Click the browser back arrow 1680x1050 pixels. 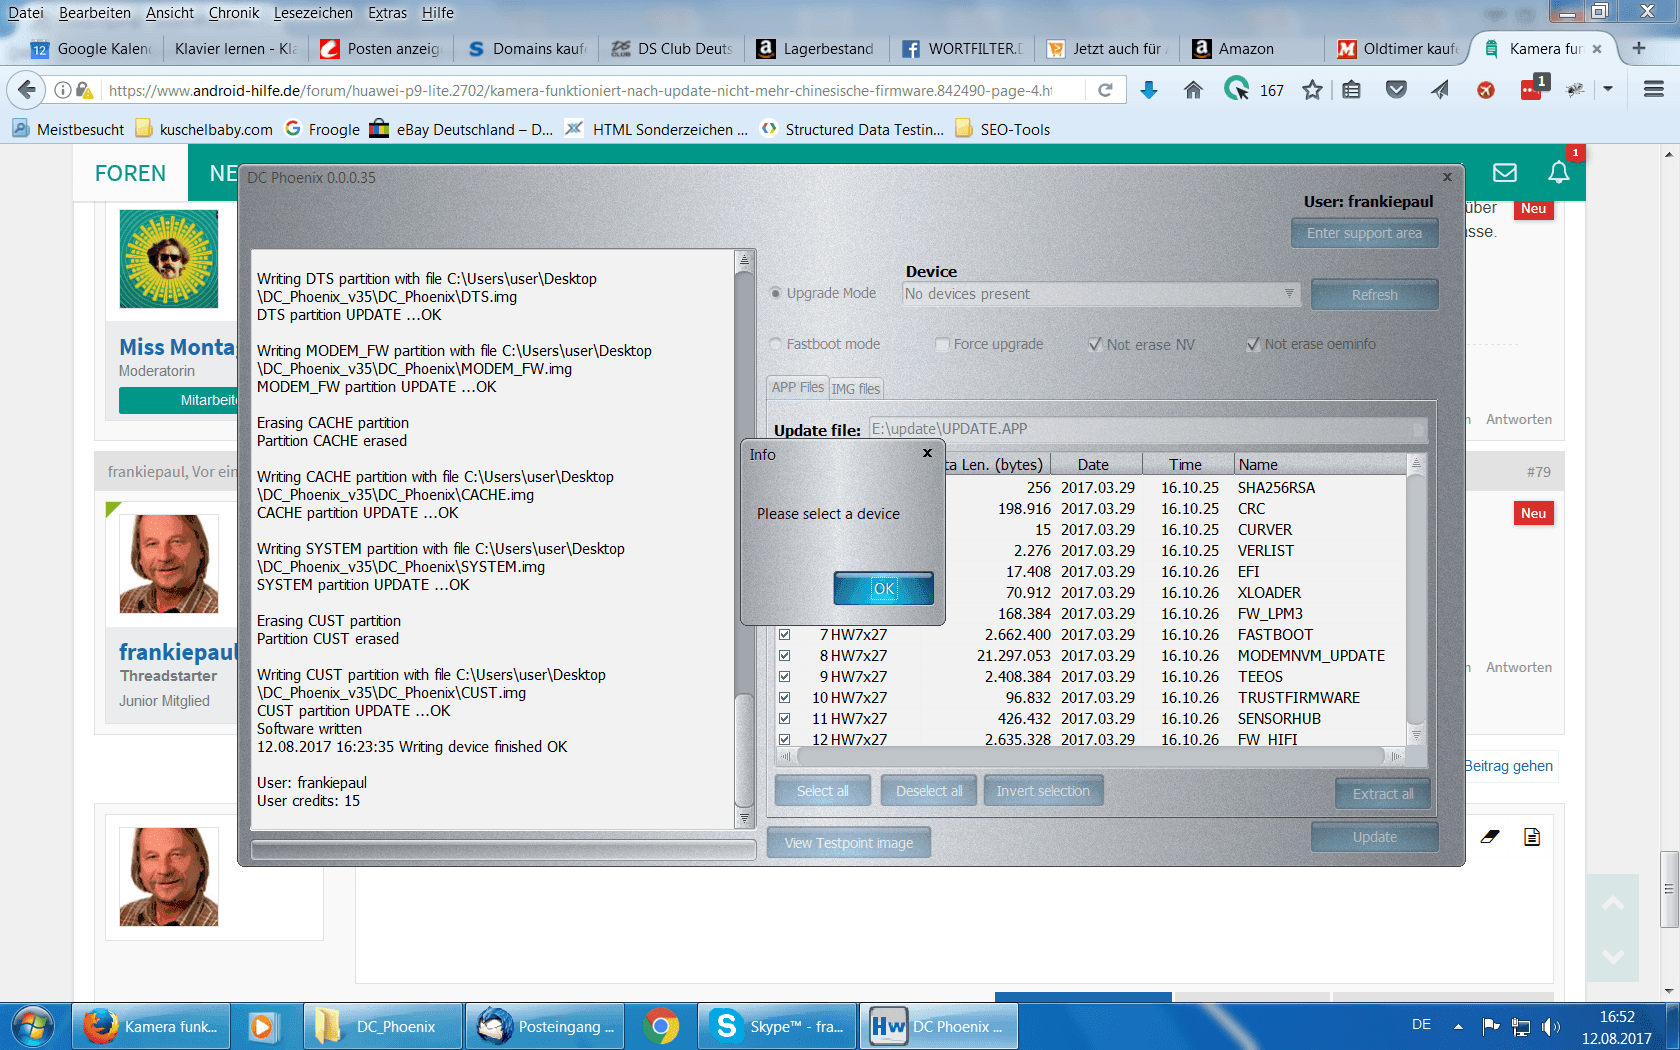(x=26, y=90)
